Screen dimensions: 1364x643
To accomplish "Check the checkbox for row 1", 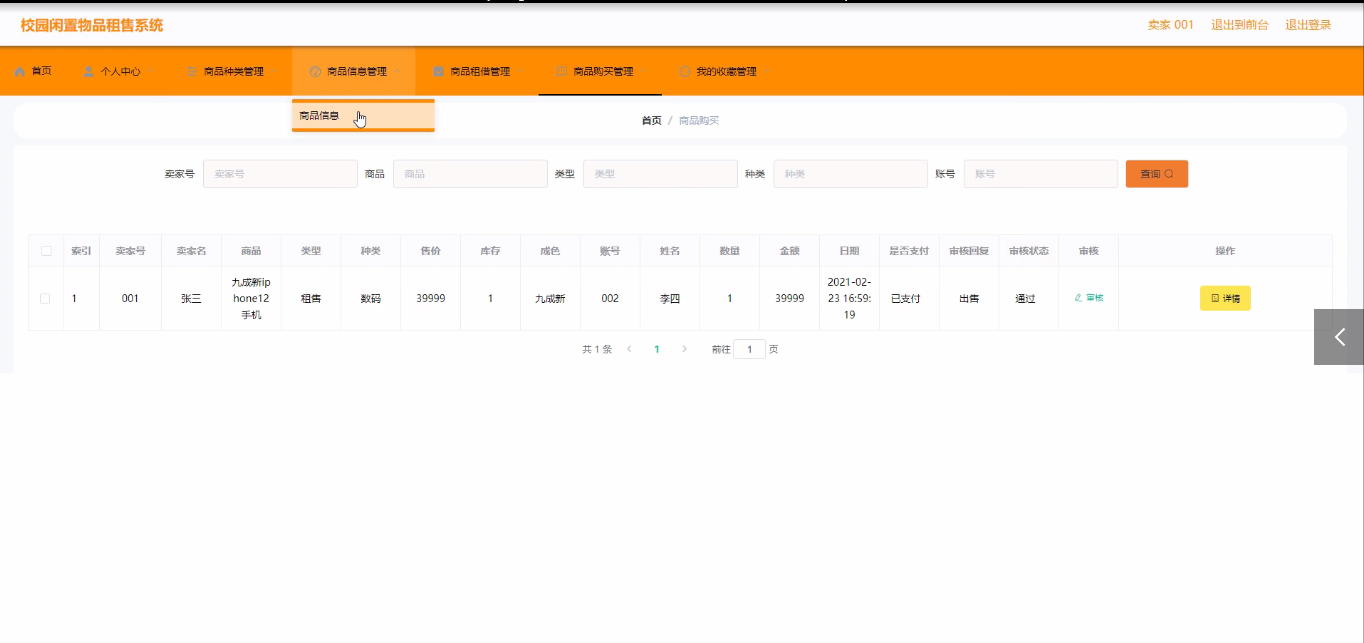I will click(x=45, y=298).
